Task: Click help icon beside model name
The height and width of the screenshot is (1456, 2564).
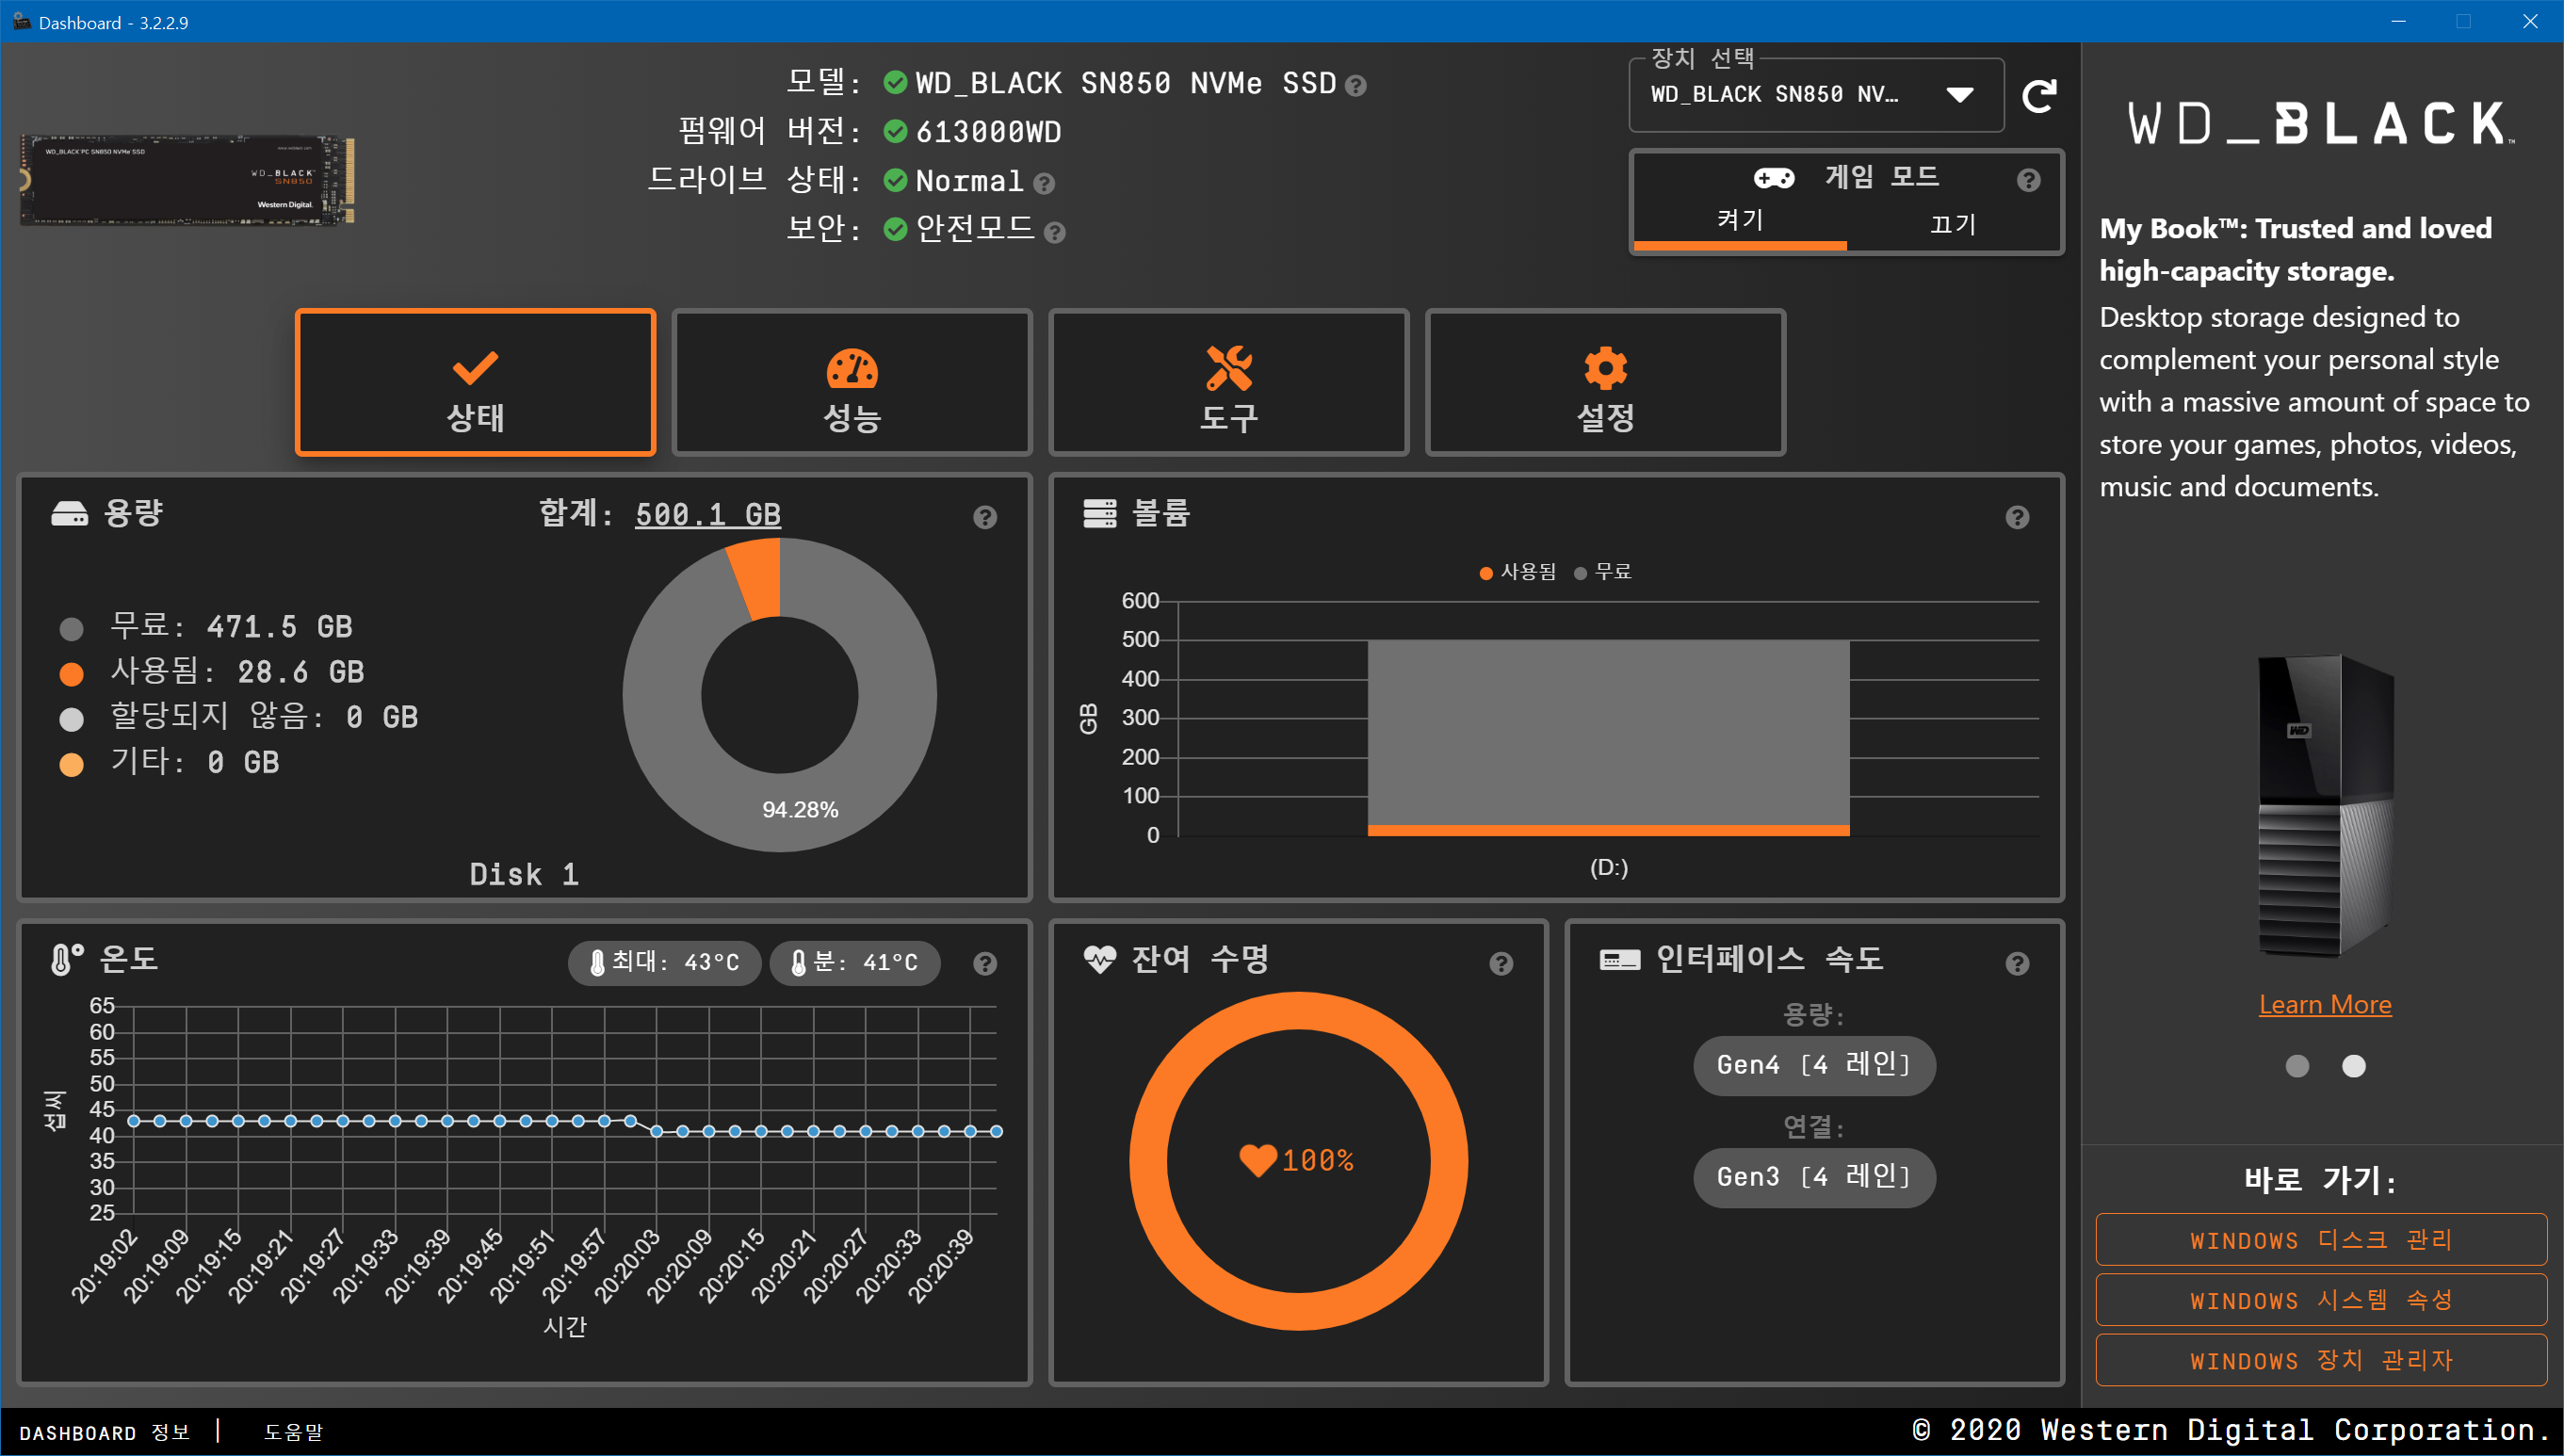Action: tap(1356, 86)
